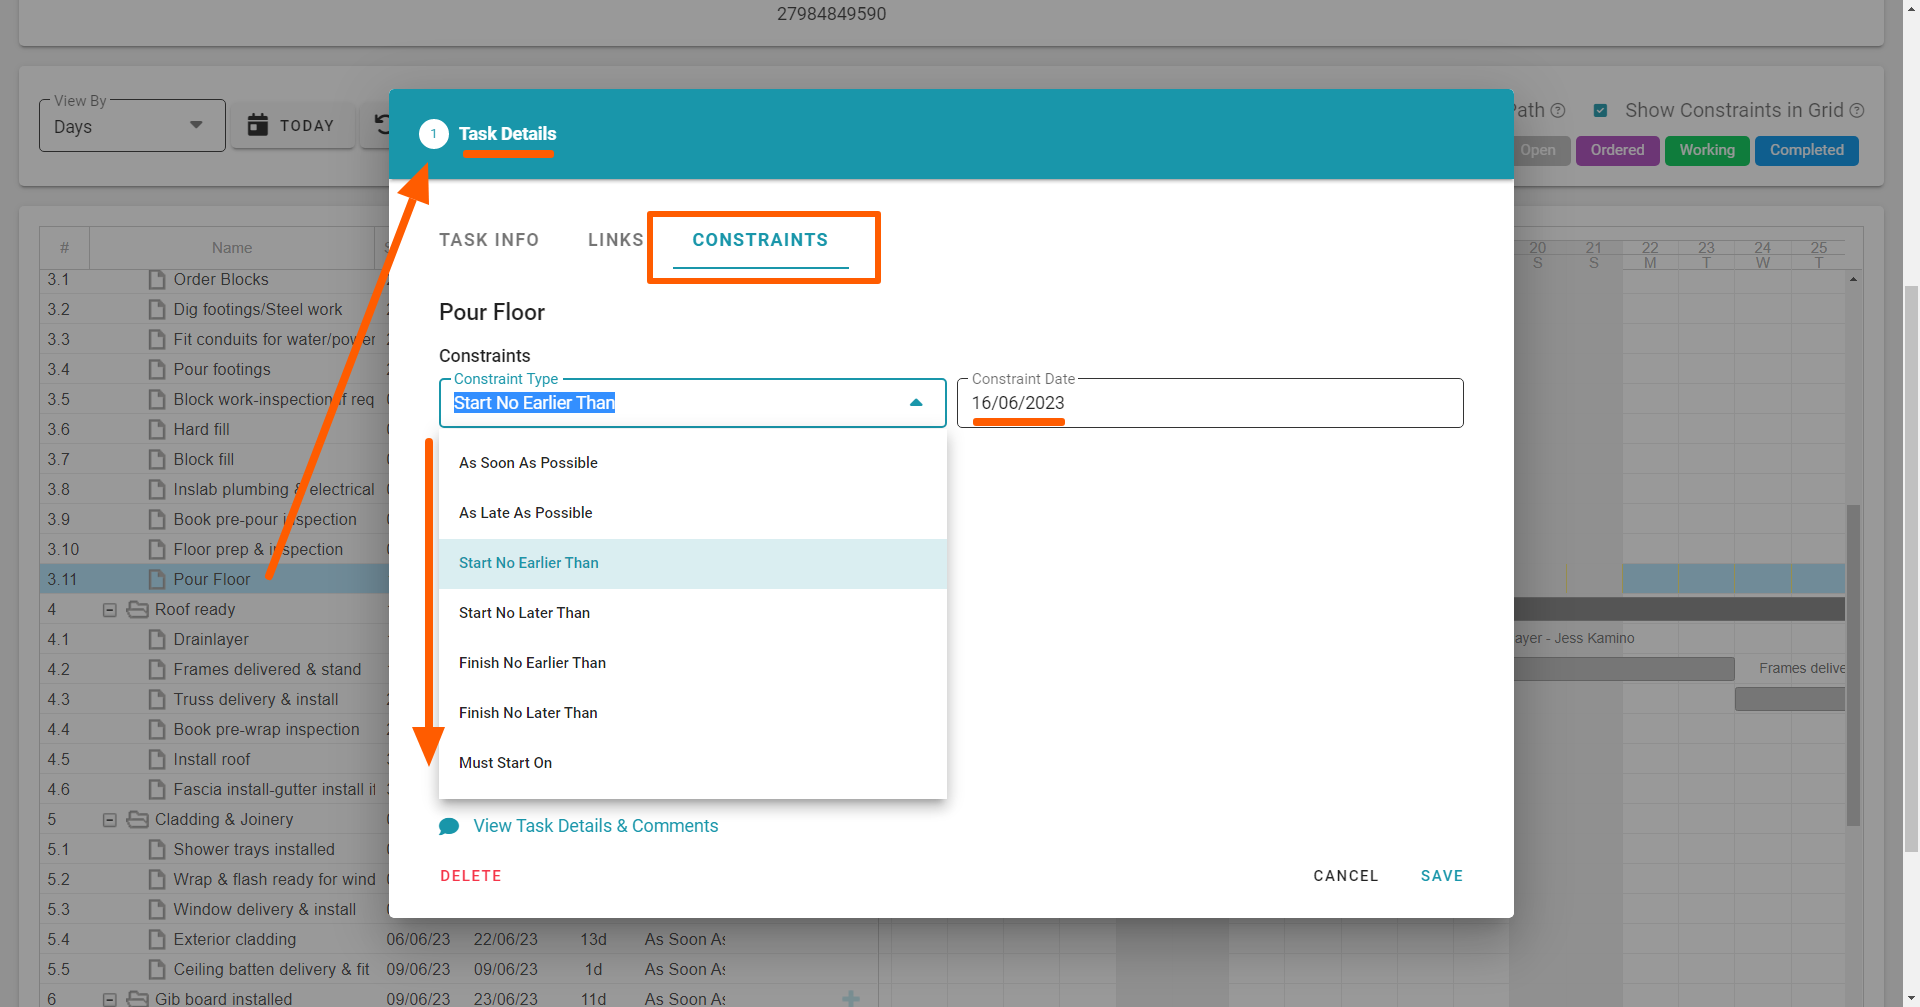Click the document icon for Truss delivery & install

point(157,700)
